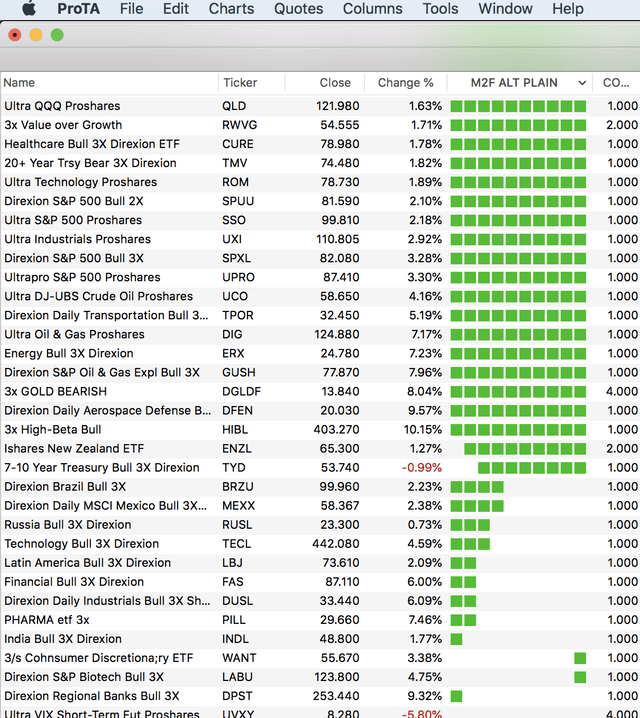This screenshot has width=640, height=718.
Task: Click the four green blocks in BRZU row
Action: coord(477,487)
